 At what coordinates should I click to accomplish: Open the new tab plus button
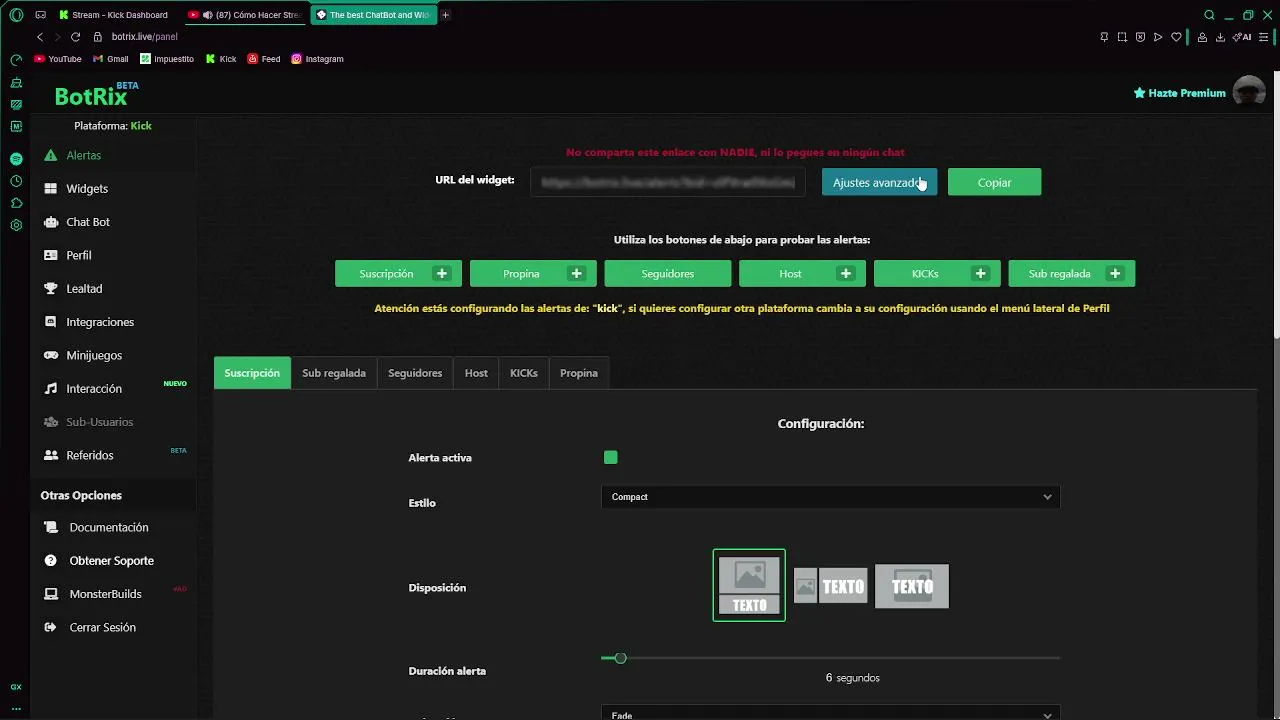(x=445, y=15)
